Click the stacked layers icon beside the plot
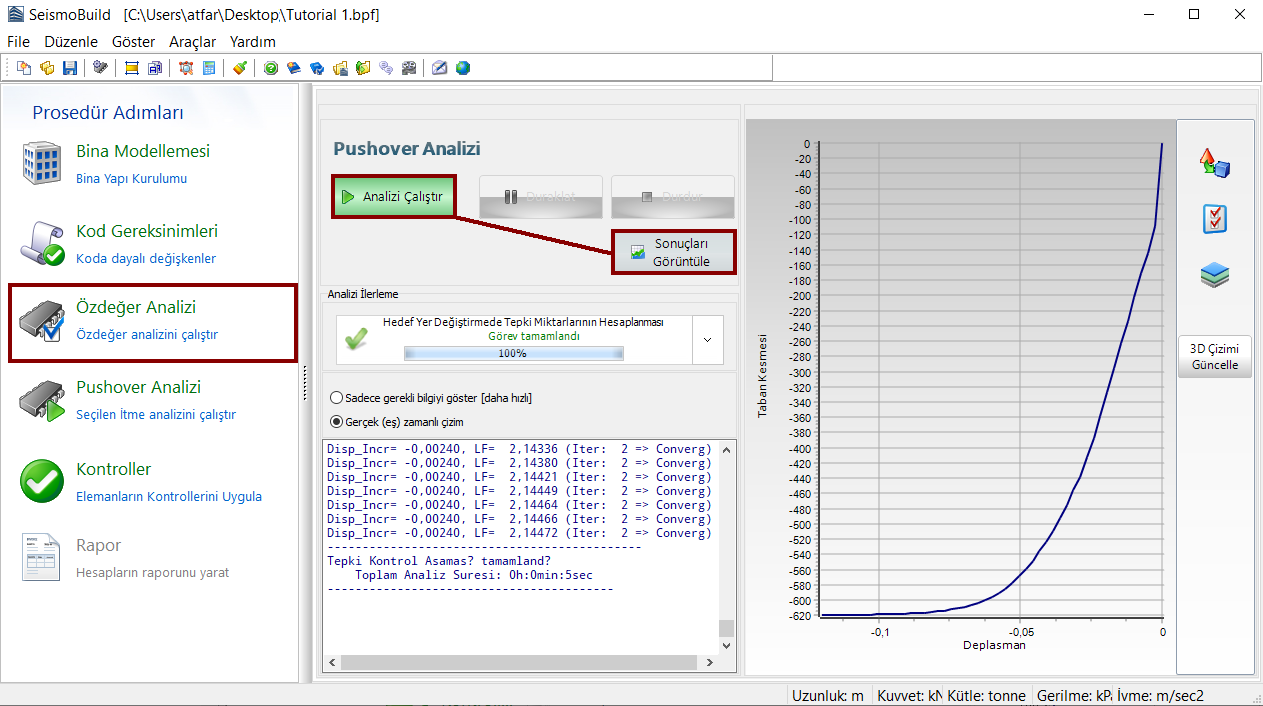The height and width of the screenshot is (706, 1263). [x=1215, y=276]
